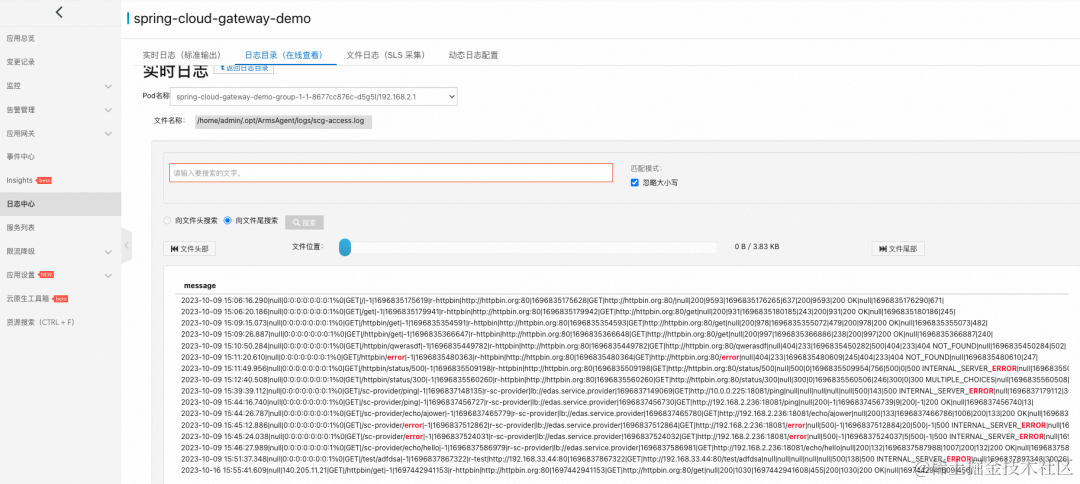This screenshot has width=1080, height=484.
Task: Open 变更记录 in sidebar
Action: point(21,62)
